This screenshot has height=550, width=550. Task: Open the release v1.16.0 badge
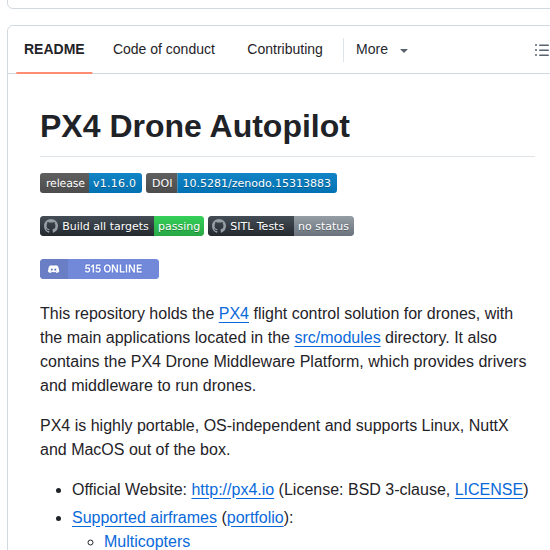tap(91, 183)
